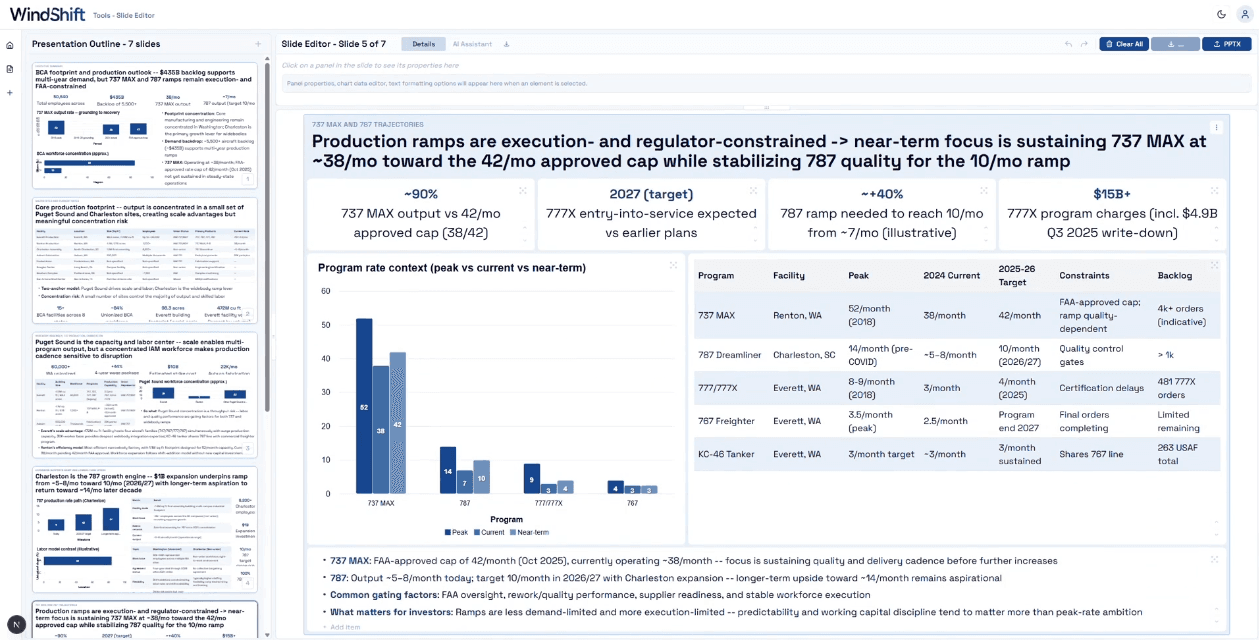Export the presentation with PPTX button
Viewport: 1259px width, 640px height.
pos(1226,44)
